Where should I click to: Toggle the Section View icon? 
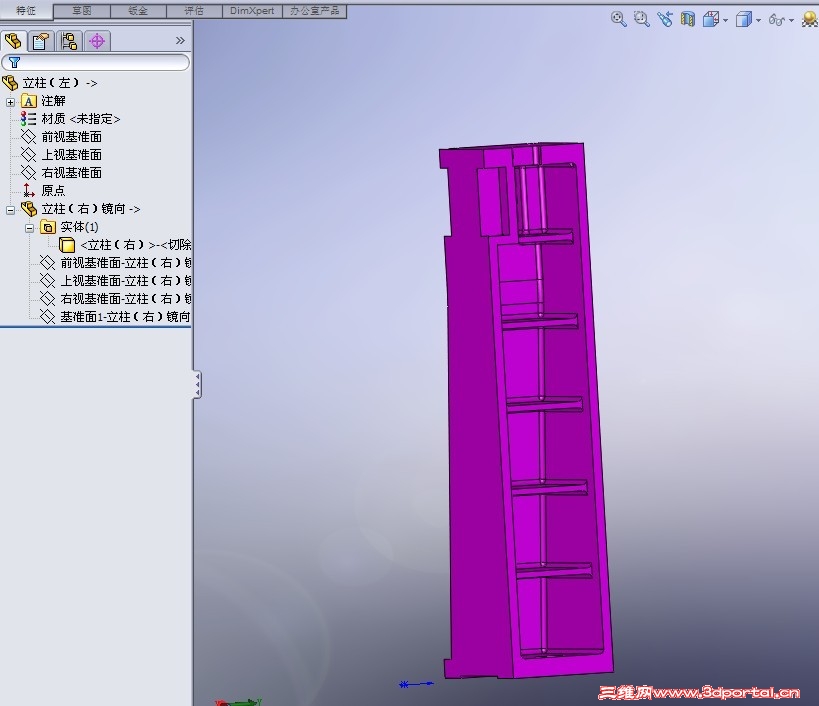tap(688, 19)
